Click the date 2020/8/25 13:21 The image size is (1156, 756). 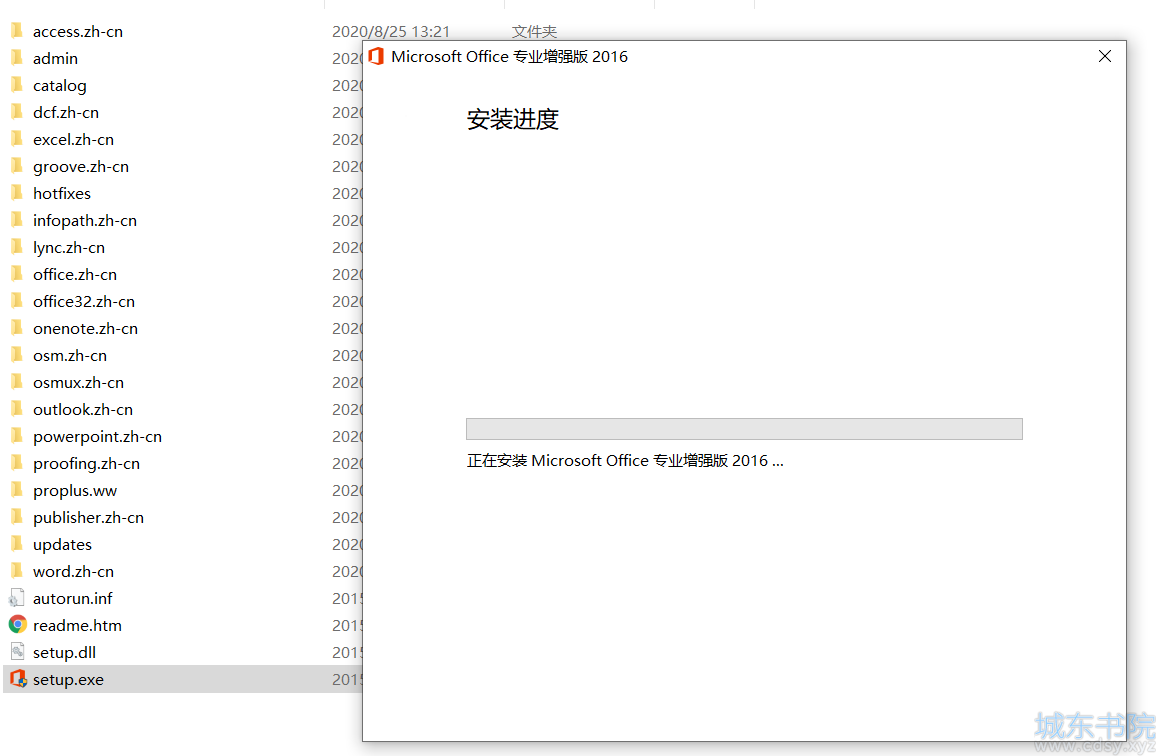pos(391,32)
